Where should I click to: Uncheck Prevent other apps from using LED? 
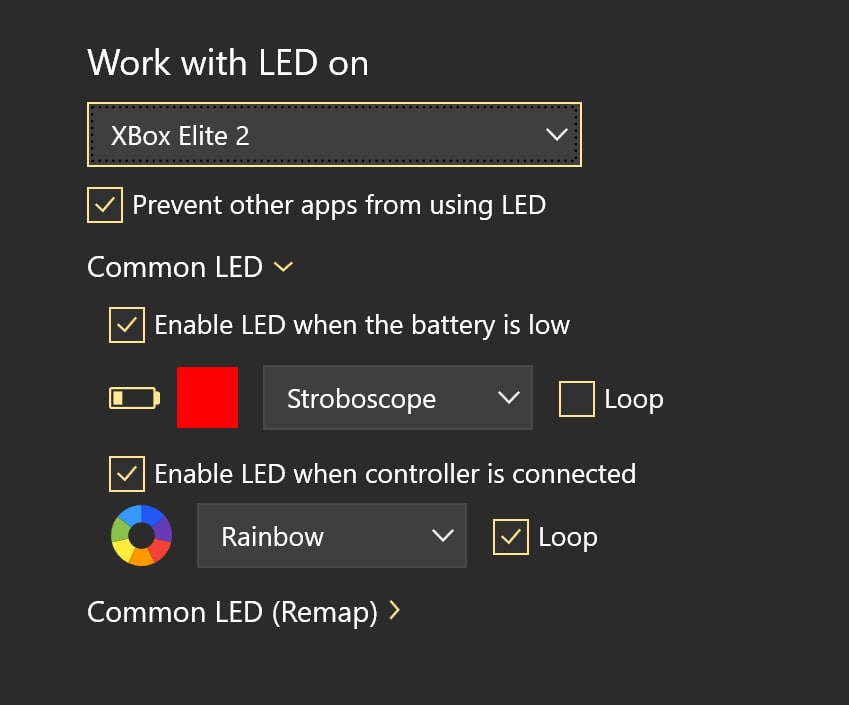(x=105, y=205)
